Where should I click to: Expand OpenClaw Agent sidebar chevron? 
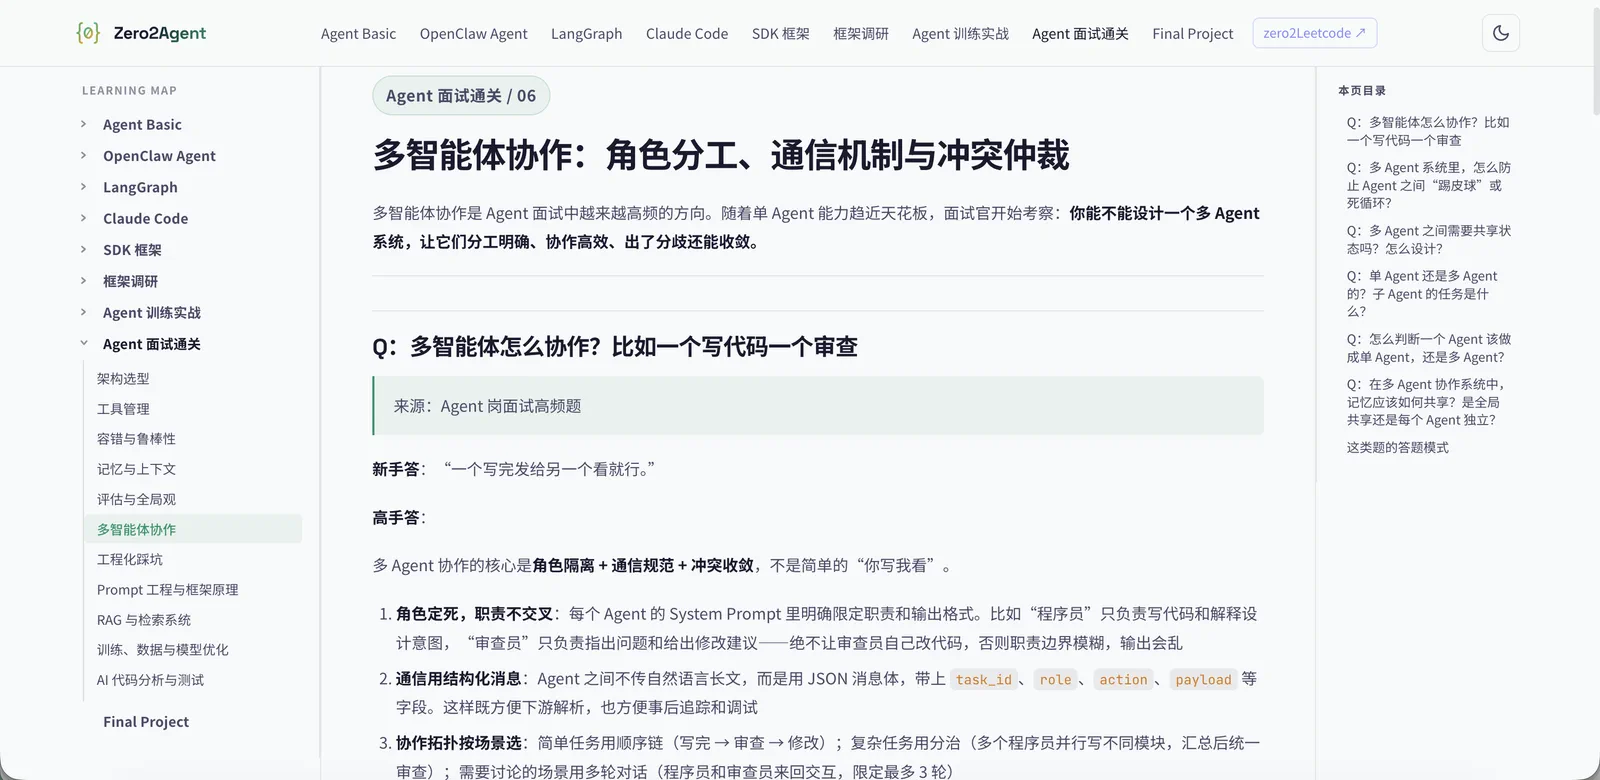click(x=83, y=155)
